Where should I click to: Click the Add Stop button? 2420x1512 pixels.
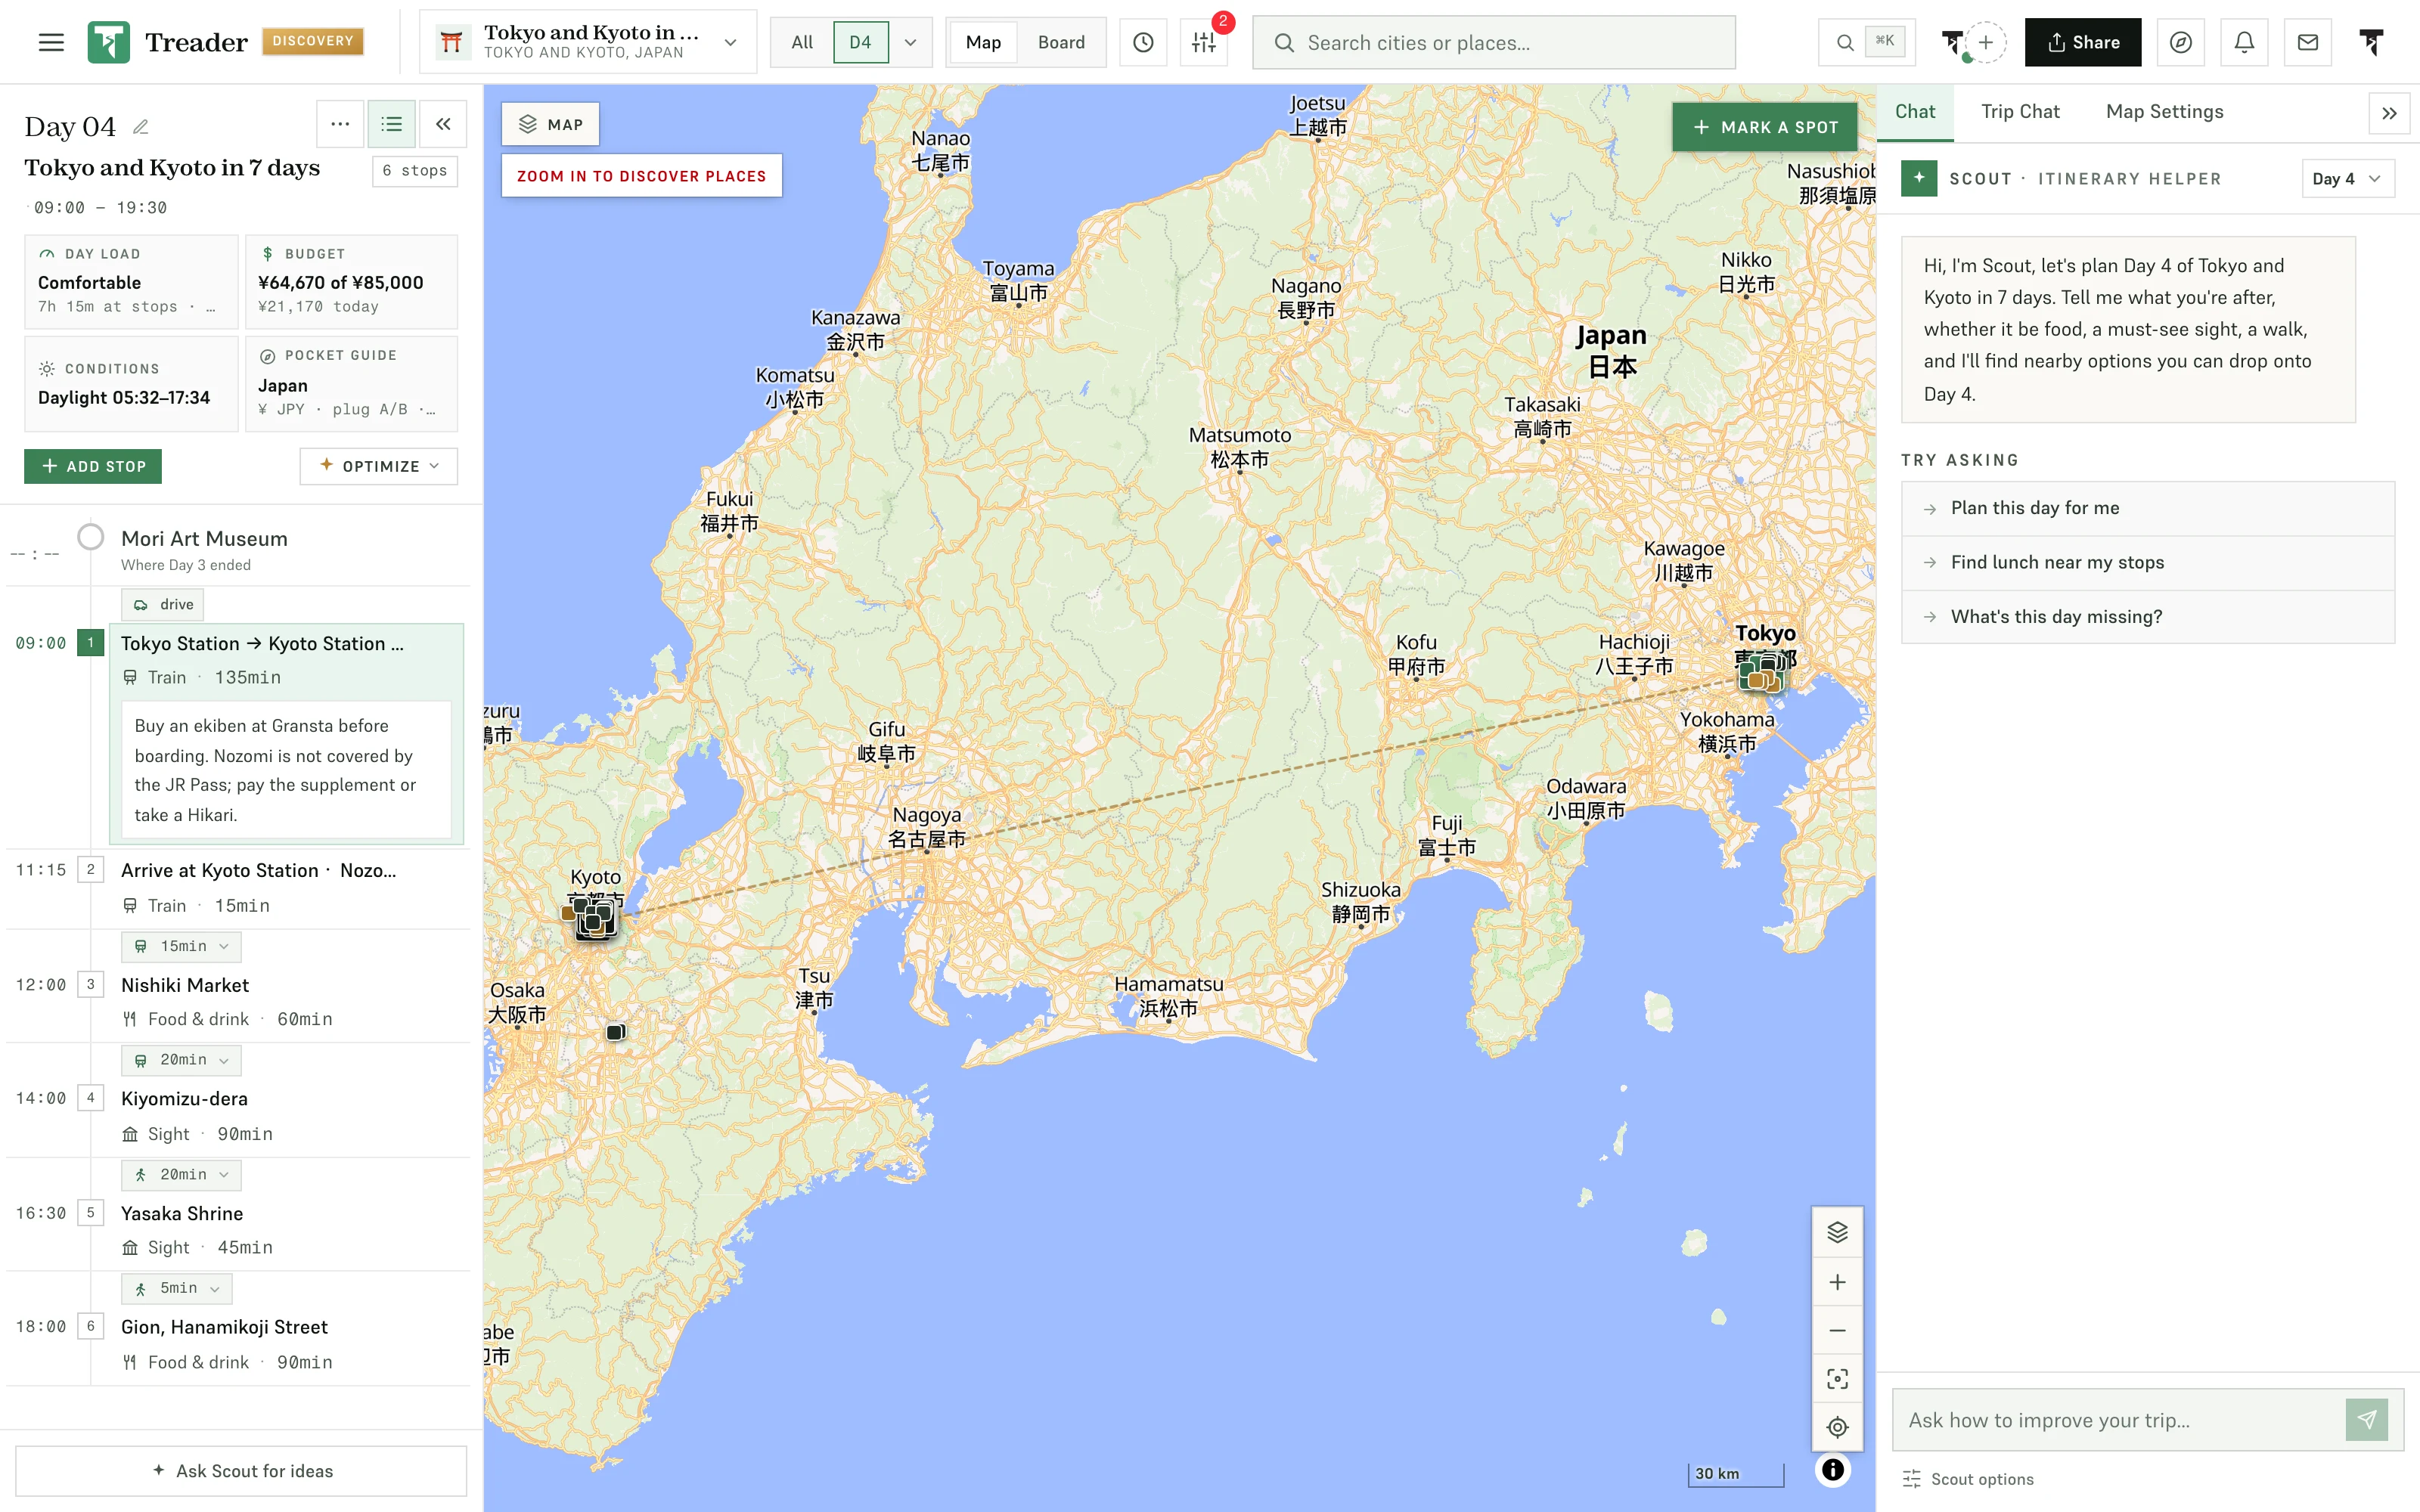point(93,466)
